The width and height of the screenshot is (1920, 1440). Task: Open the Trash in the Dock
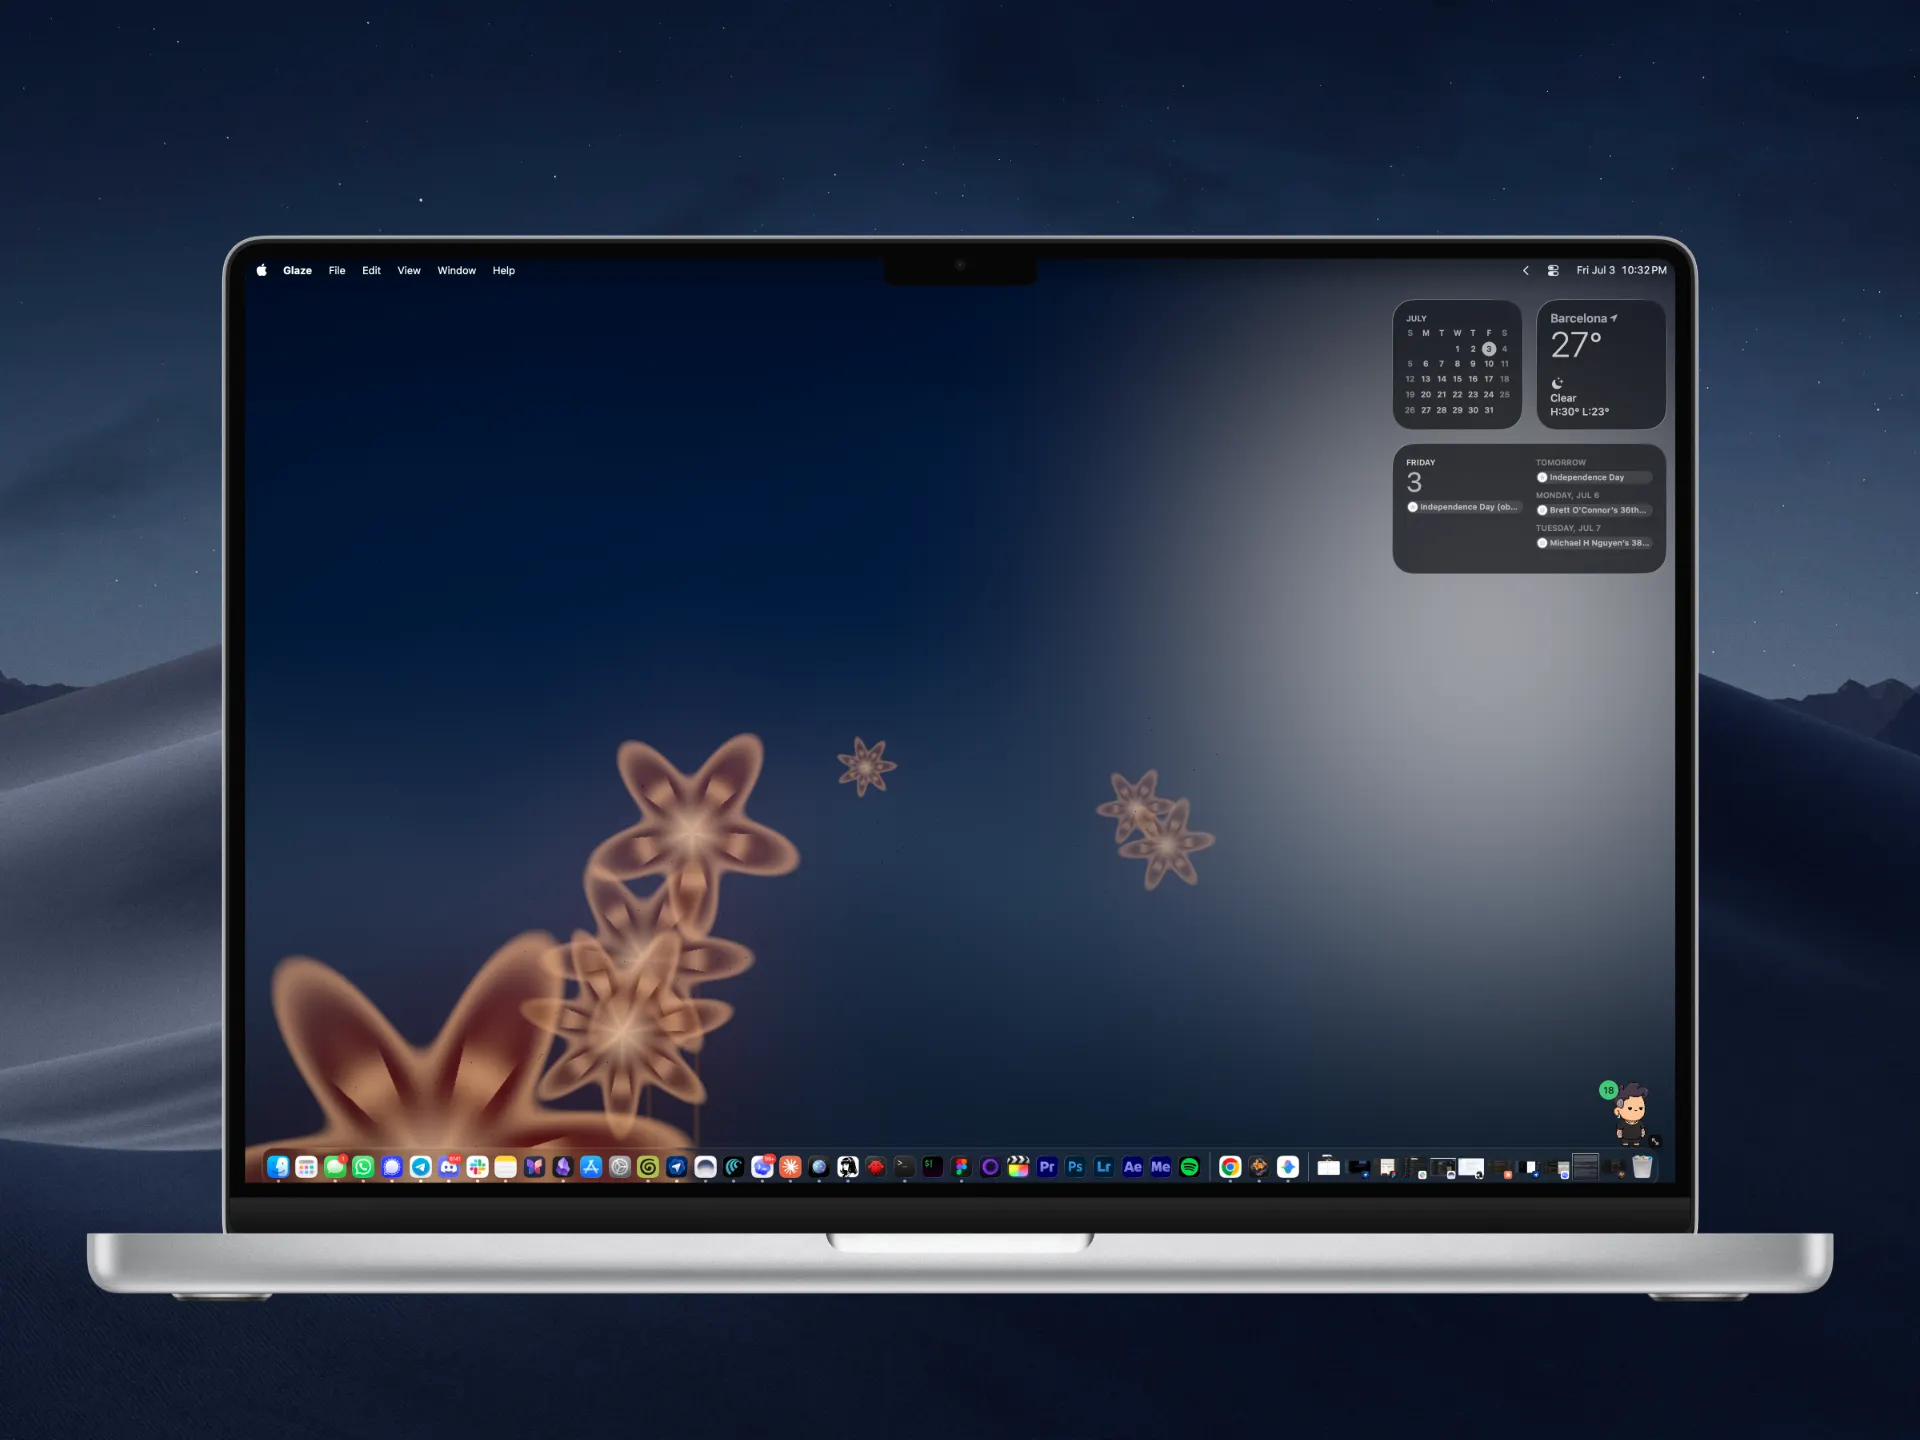click(1642, 1167)
